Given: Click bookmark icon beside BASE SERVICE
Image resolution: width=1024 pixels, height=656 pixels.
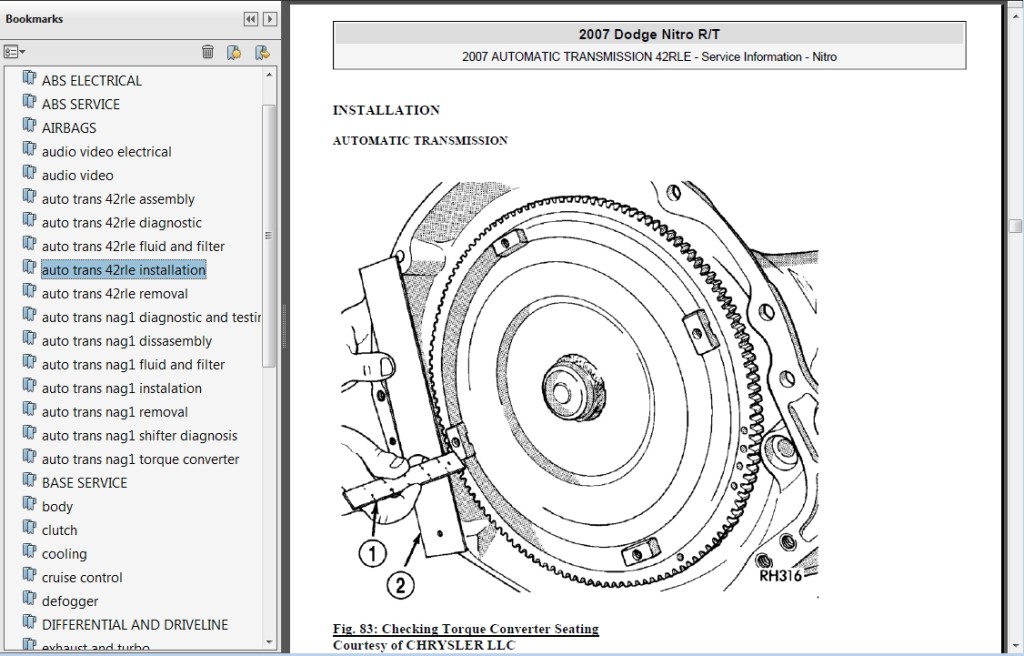Looking at the screenshot, I should click(29, 480).
